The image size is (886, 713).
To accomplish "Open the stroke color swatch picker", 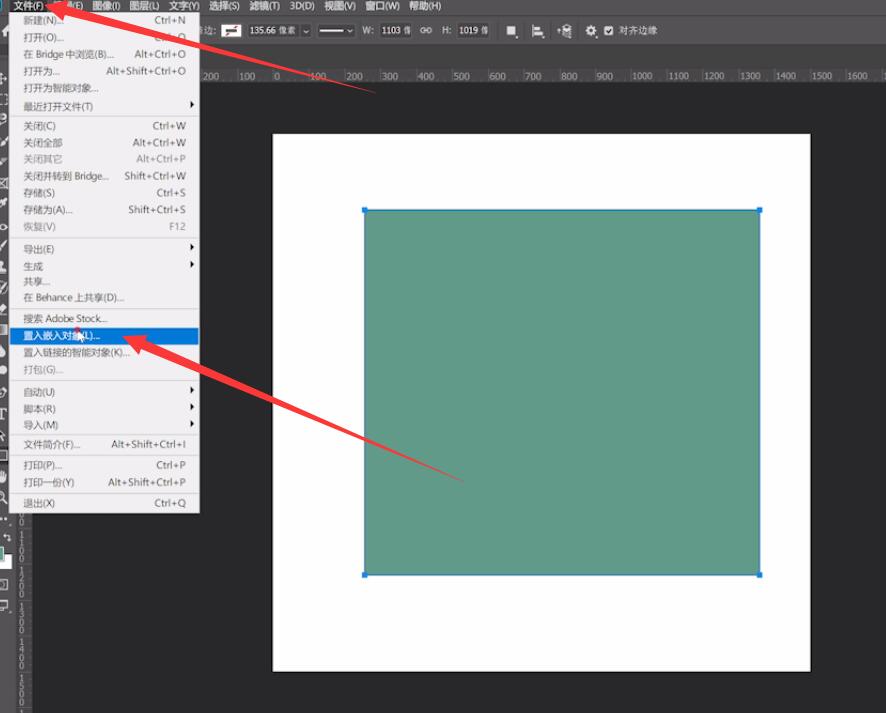I will tap(231, 31).
